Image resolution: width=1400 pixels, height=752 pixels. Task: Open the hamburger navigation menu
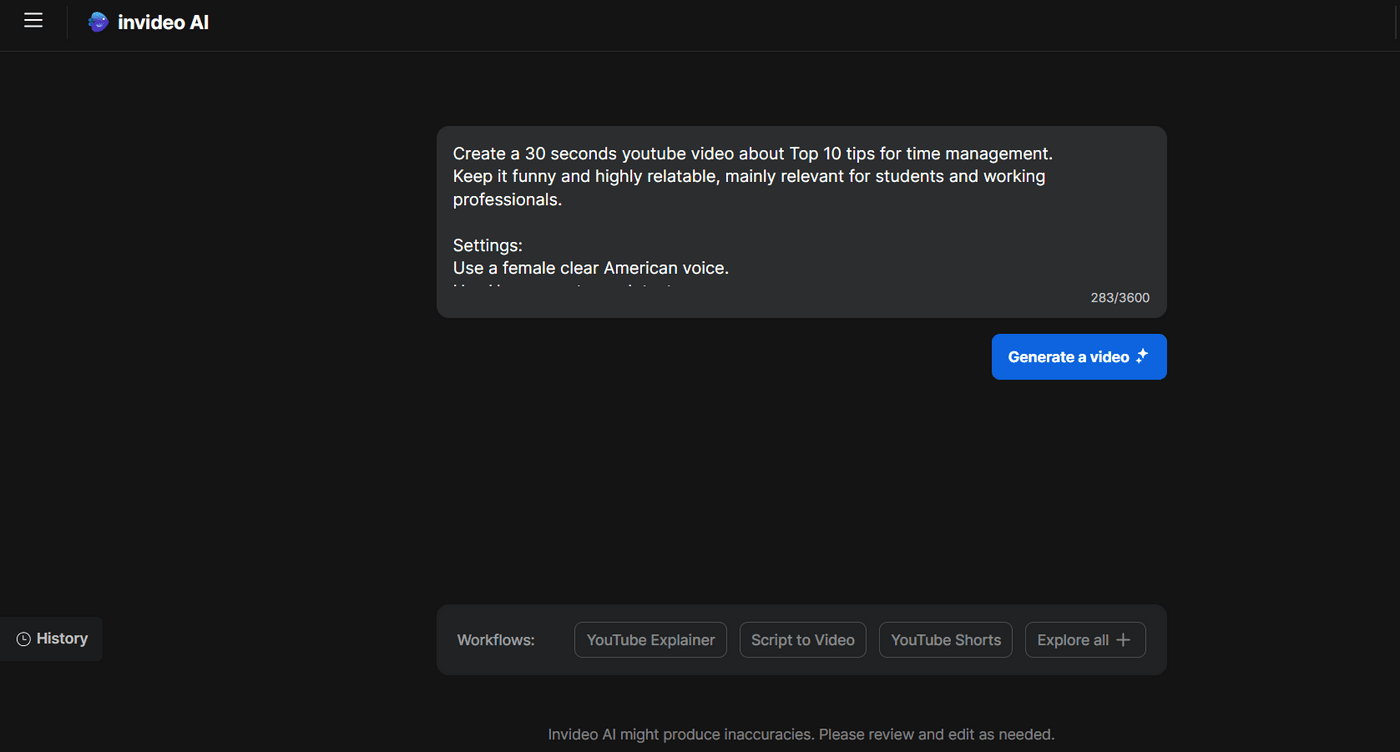(x=33, y=20)
